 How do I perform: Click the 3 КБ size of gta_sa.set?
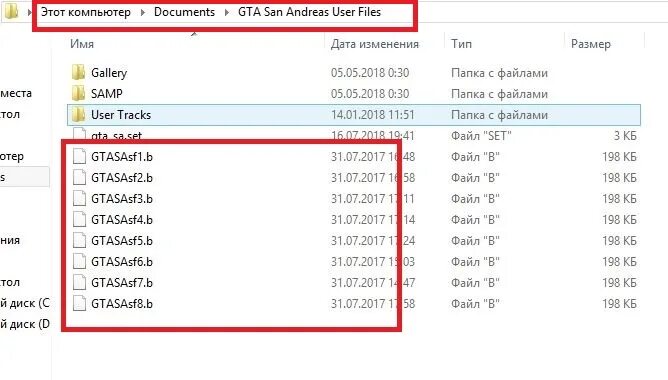(x=625, y=135)
